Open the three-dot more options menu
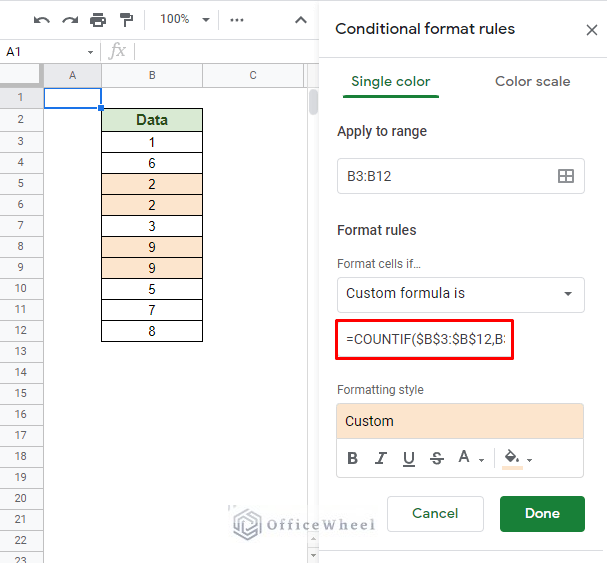This screenshot has width=607, height=563. click(x=237, y=20)
